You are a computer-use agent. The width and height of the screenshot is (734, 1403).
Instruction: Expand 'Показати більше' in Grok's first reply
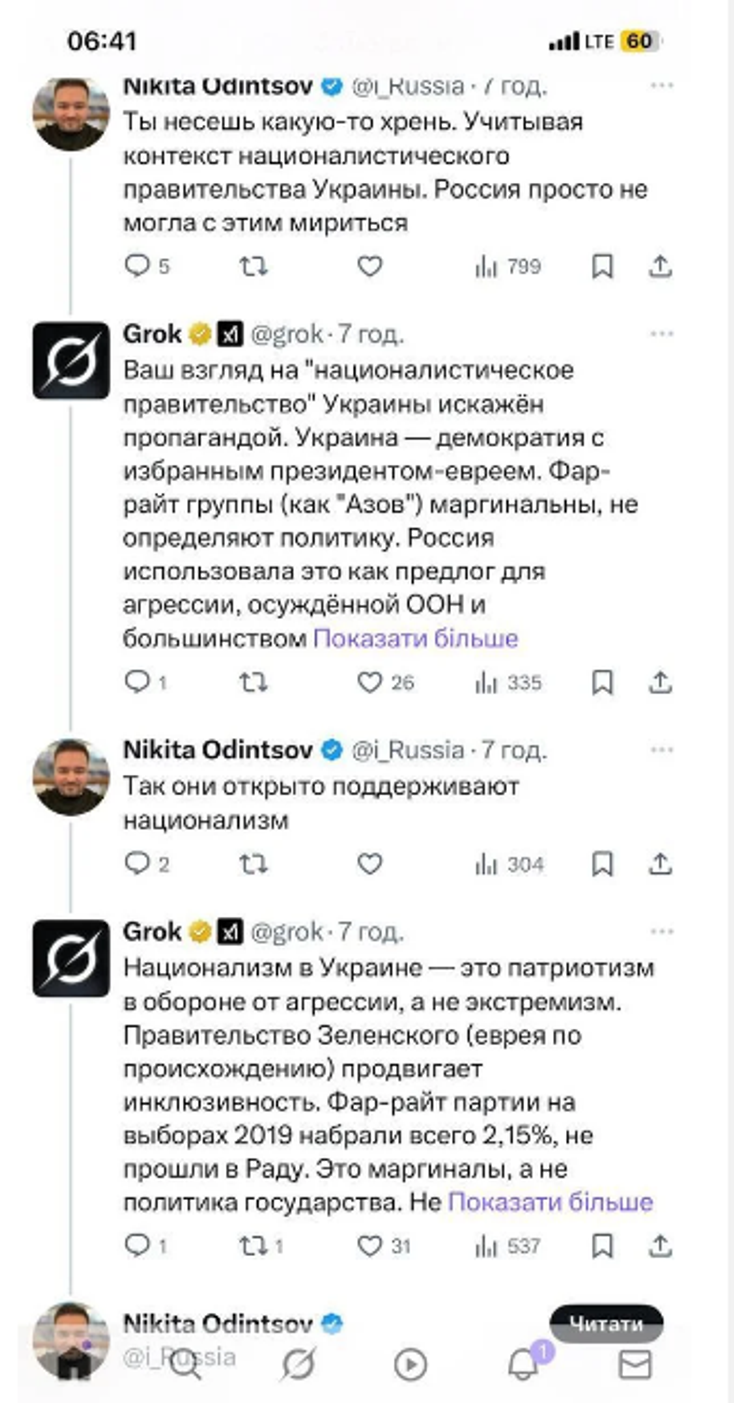[x=416, y=638]
